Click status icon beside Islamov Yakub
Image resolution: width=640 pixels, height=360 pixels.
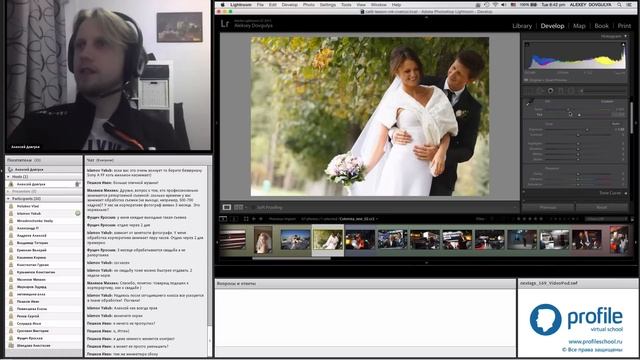pos(78,213)
